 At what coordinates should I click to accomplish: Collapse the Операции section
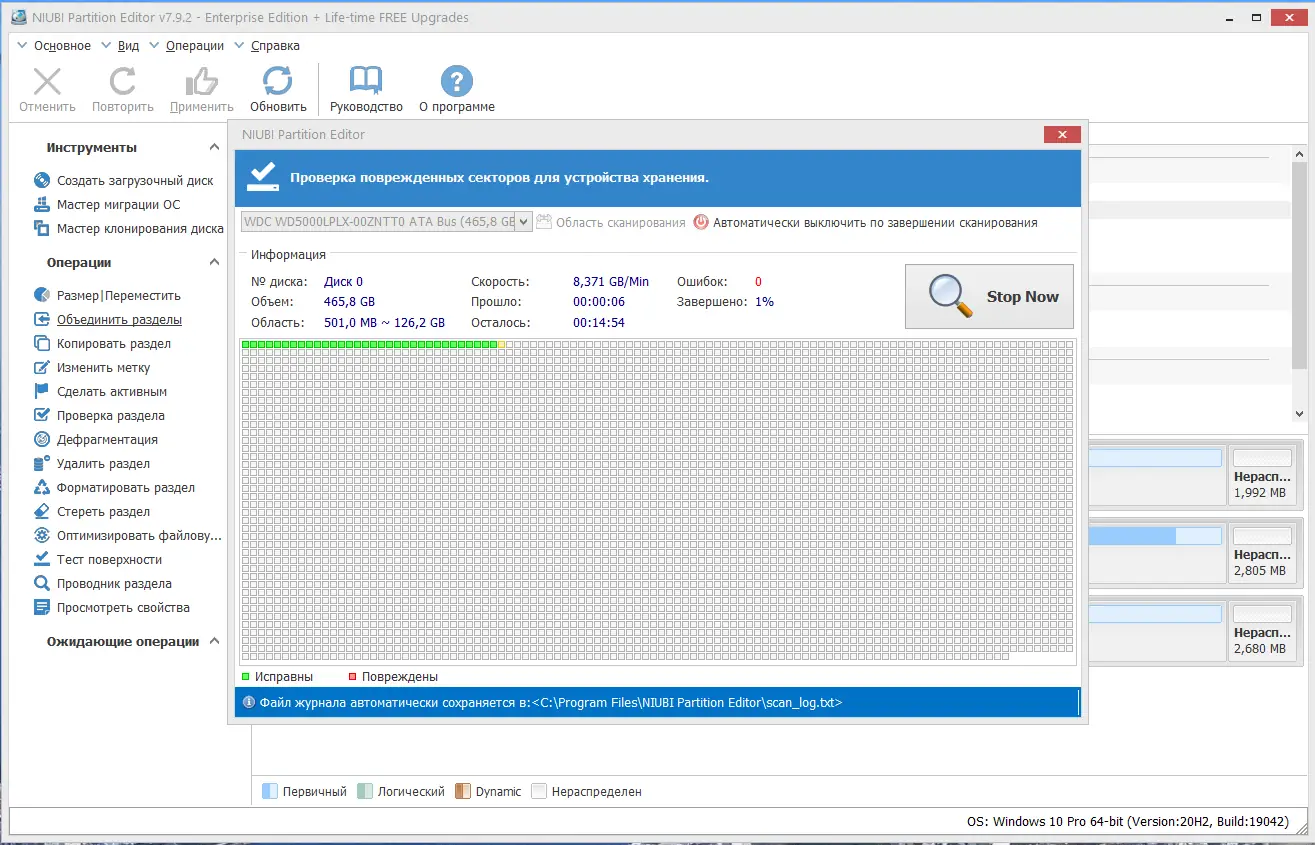pos(214,262)
